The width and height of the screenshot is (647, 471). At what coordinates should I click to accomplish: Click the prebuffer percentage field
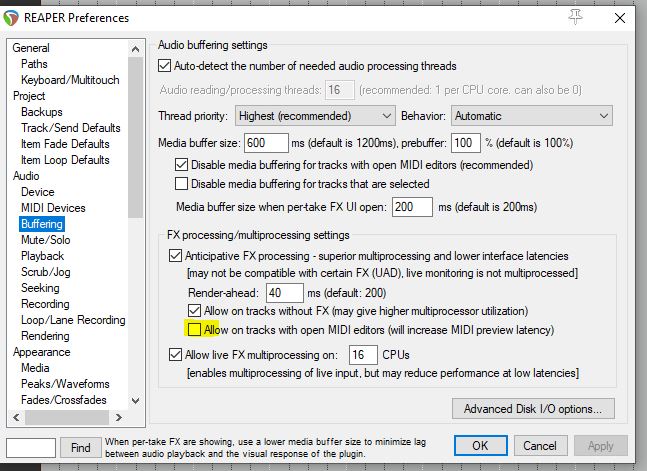click(x=465, y=143)
